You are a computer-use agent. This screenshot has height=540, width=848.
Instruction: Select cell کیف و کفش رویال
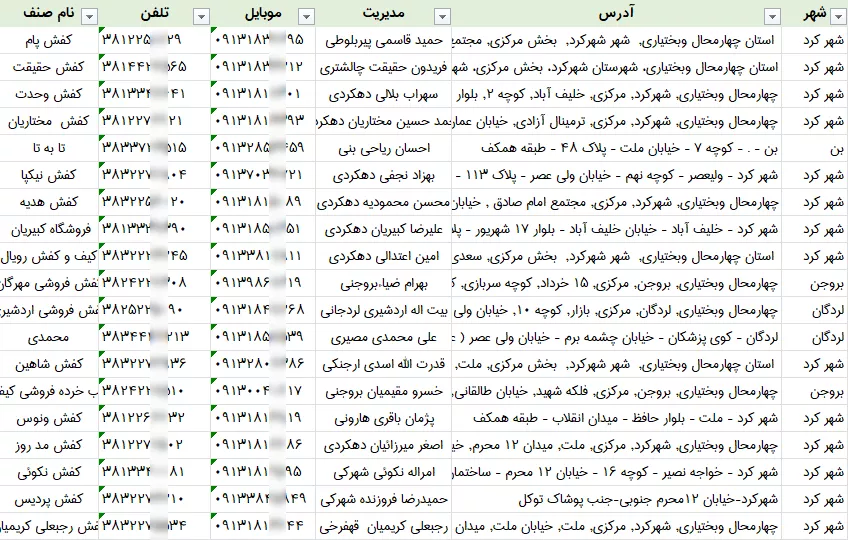49,256
